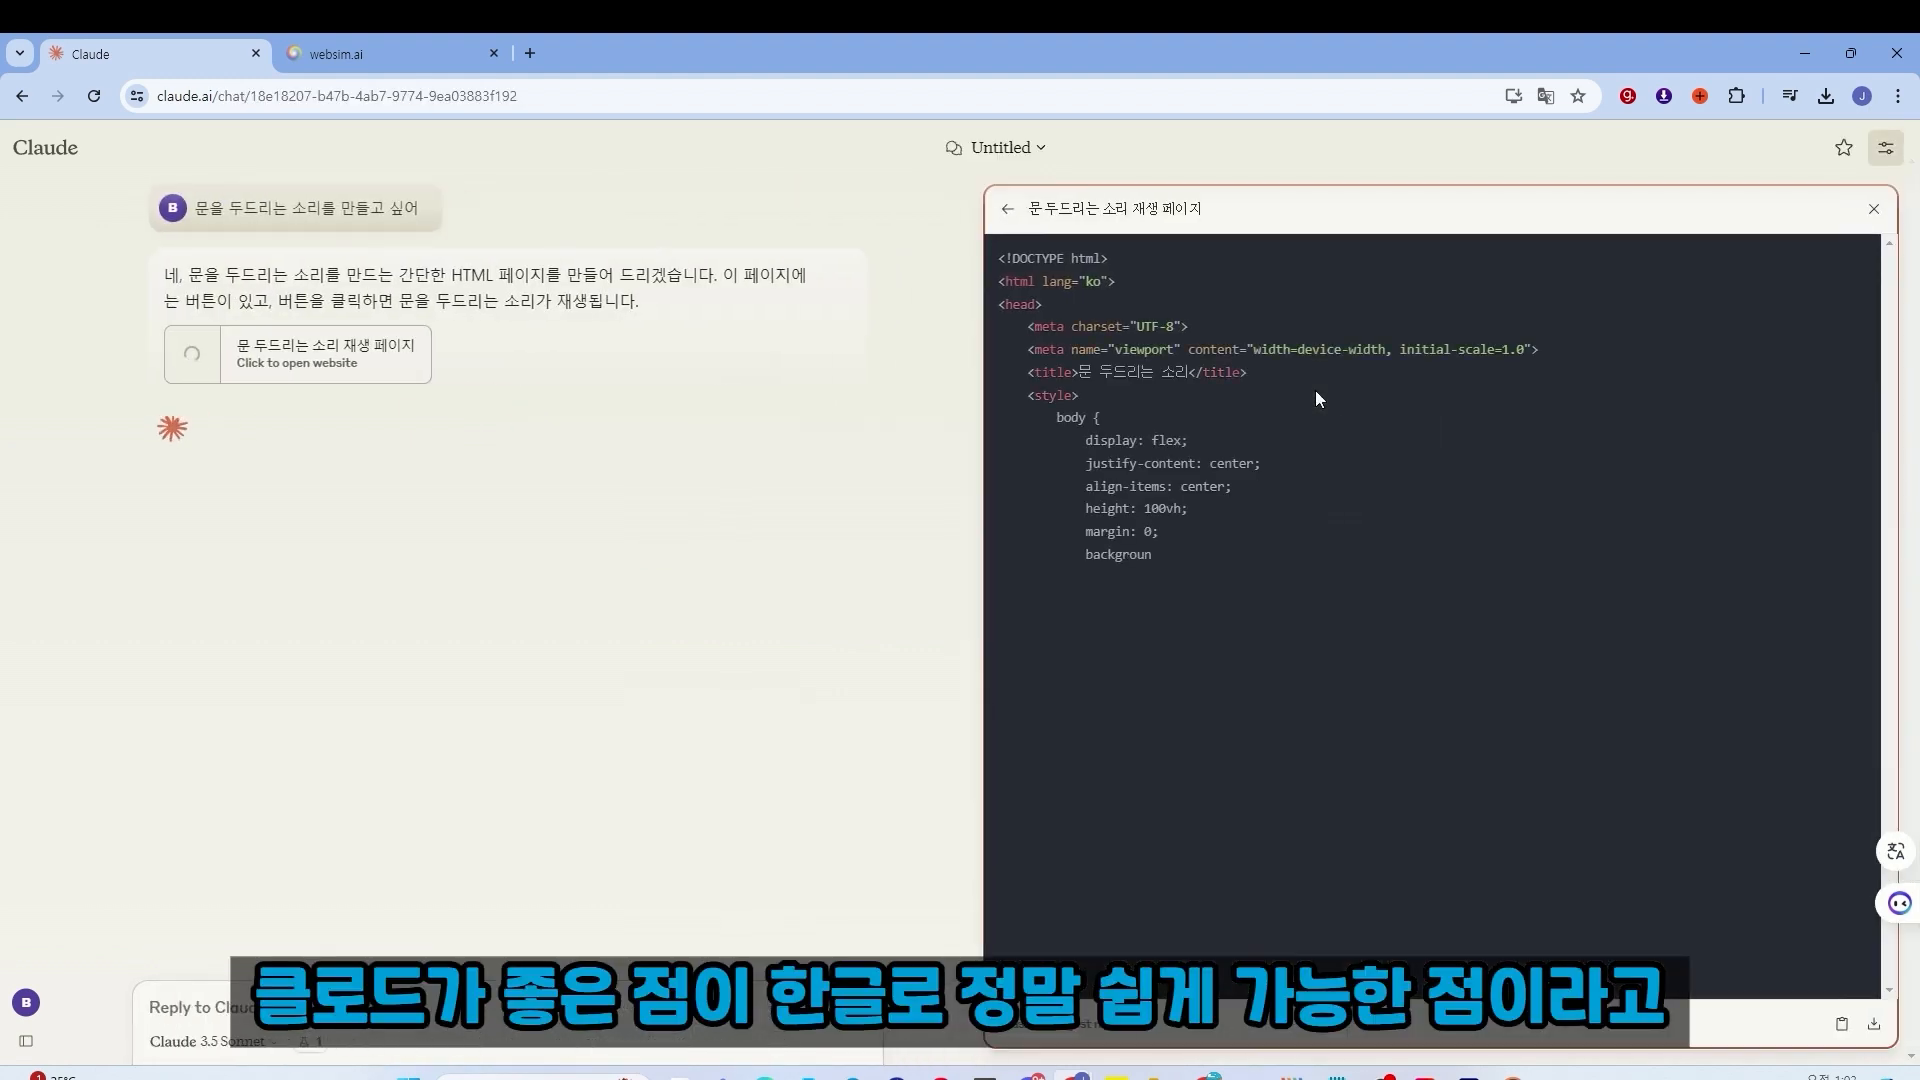This screenshot has width=1920, height=1080.
Task: Click the close preview panel icon
Action: [x=1874, y=208]
